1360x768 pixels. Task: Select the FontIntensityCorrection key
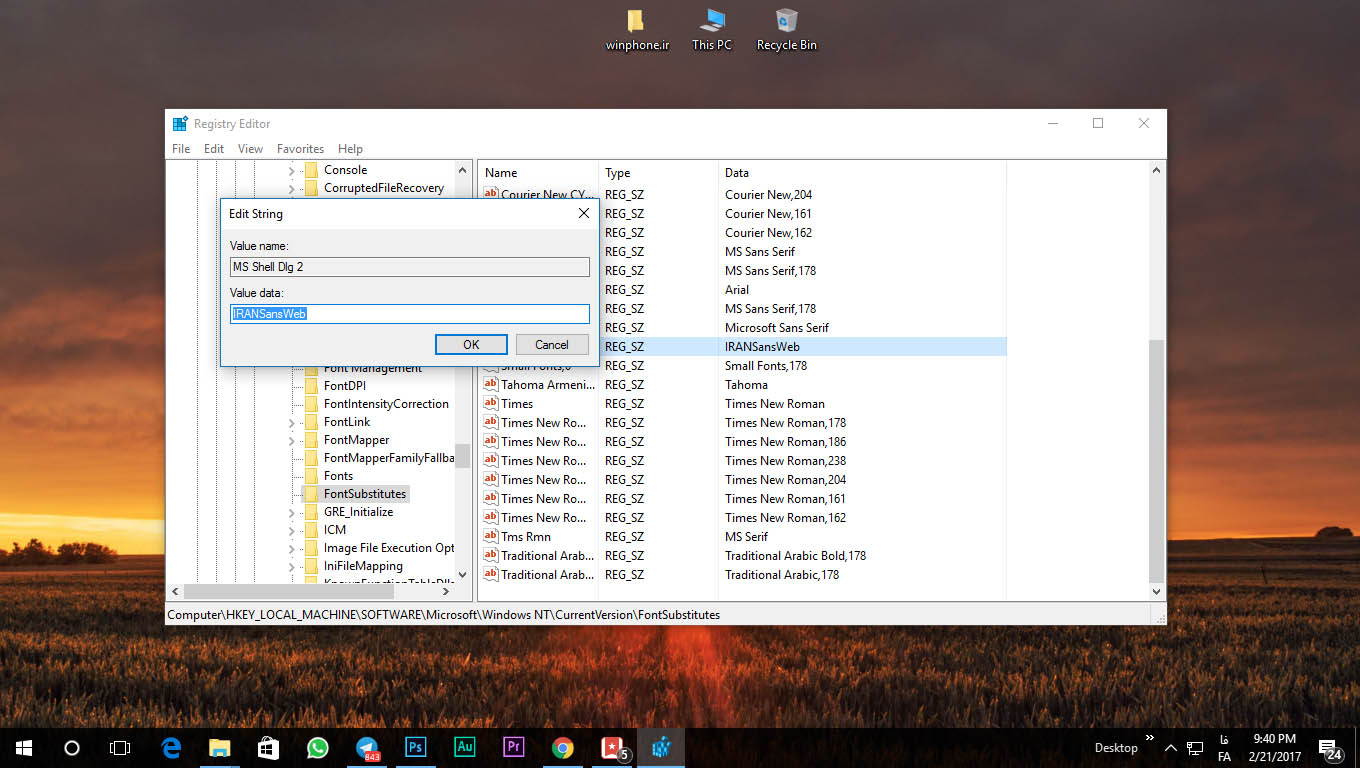coord(386,404)
